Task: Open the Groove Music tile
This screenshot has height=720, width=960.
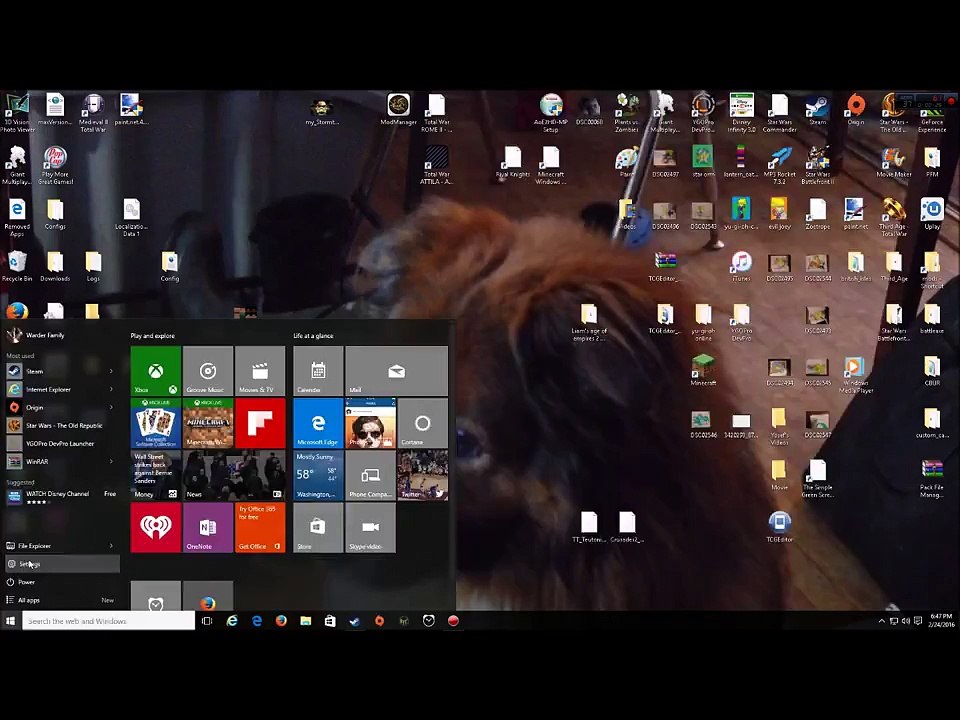Action: (x=208, y=370)
